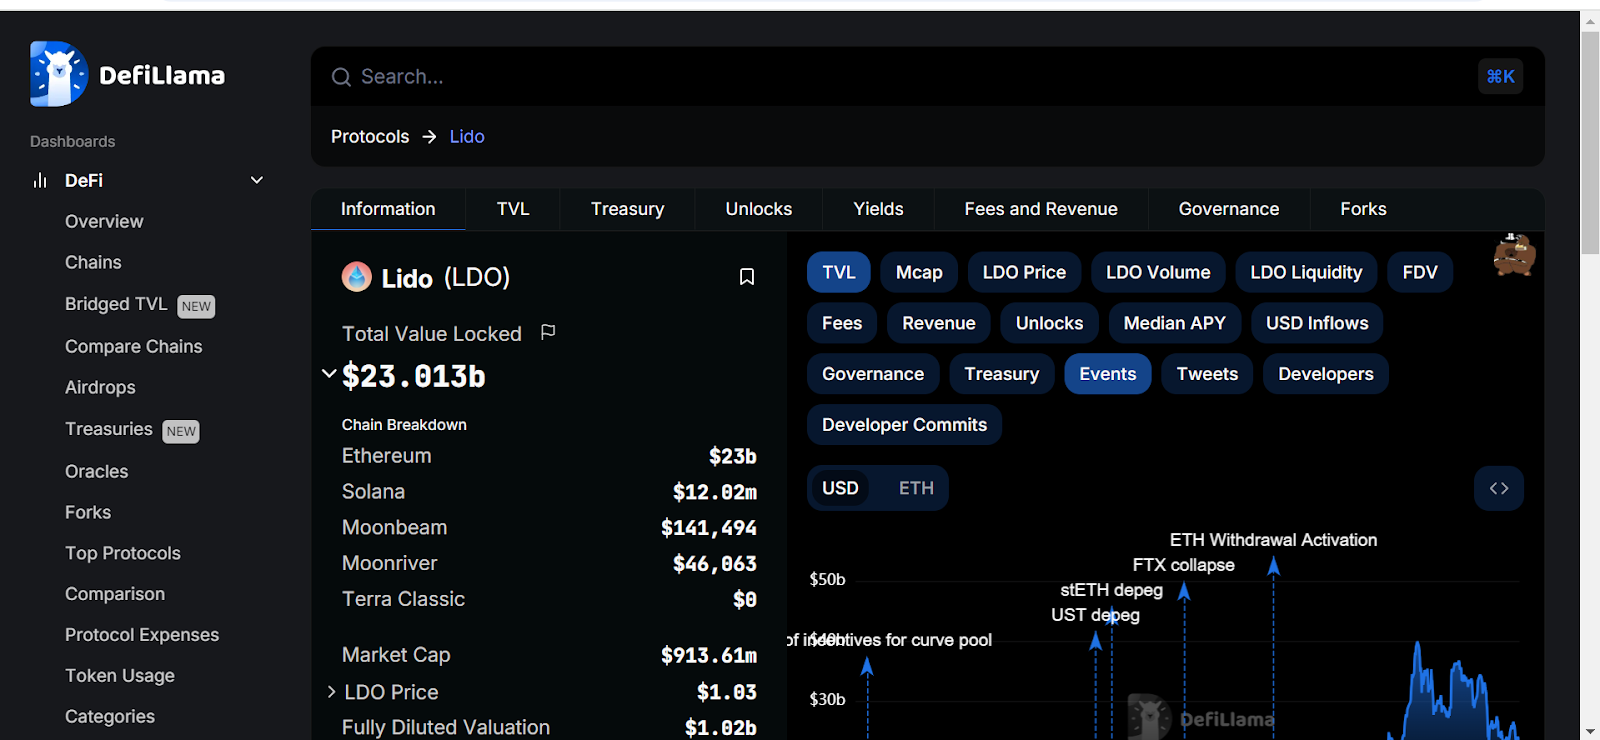Expand the LDO Price details
The image size is (1600, 740).
point(331,692)
